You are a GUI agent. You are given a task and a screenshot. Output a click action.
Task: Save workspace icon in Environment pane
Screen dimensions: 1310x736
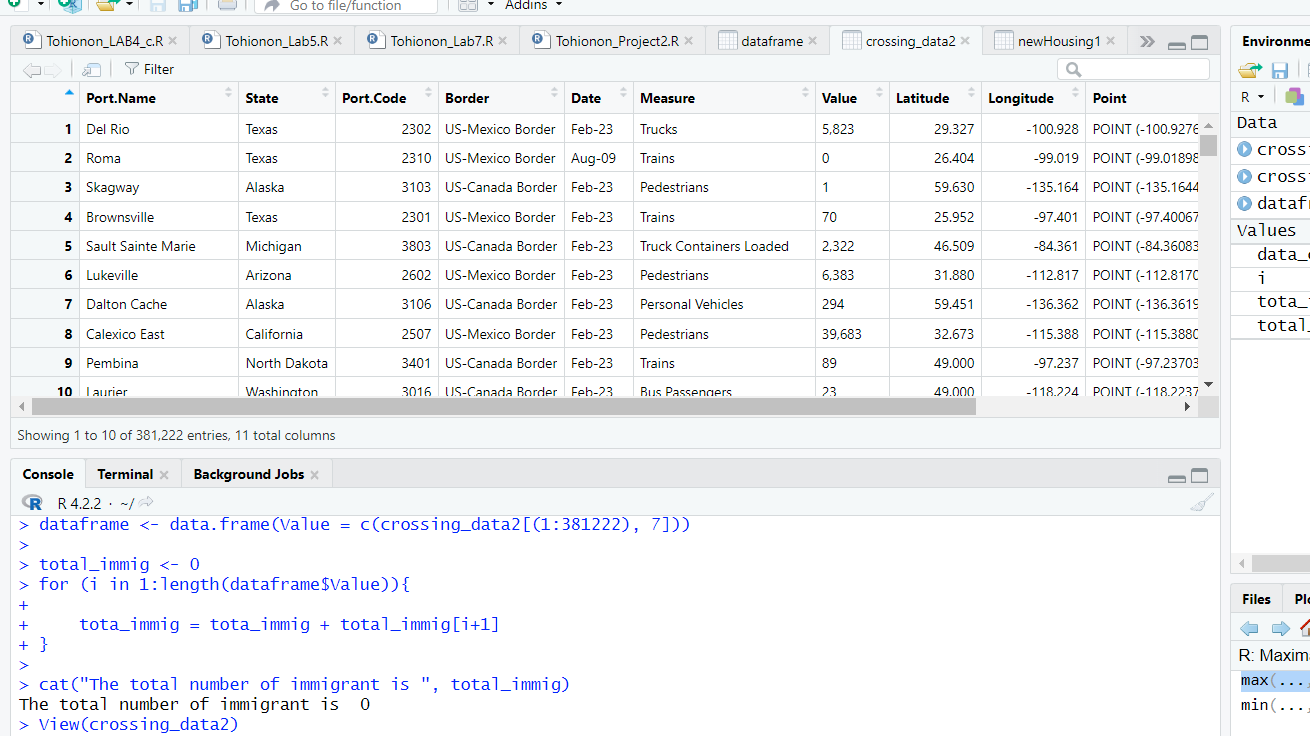click(x=1280, y=70)
